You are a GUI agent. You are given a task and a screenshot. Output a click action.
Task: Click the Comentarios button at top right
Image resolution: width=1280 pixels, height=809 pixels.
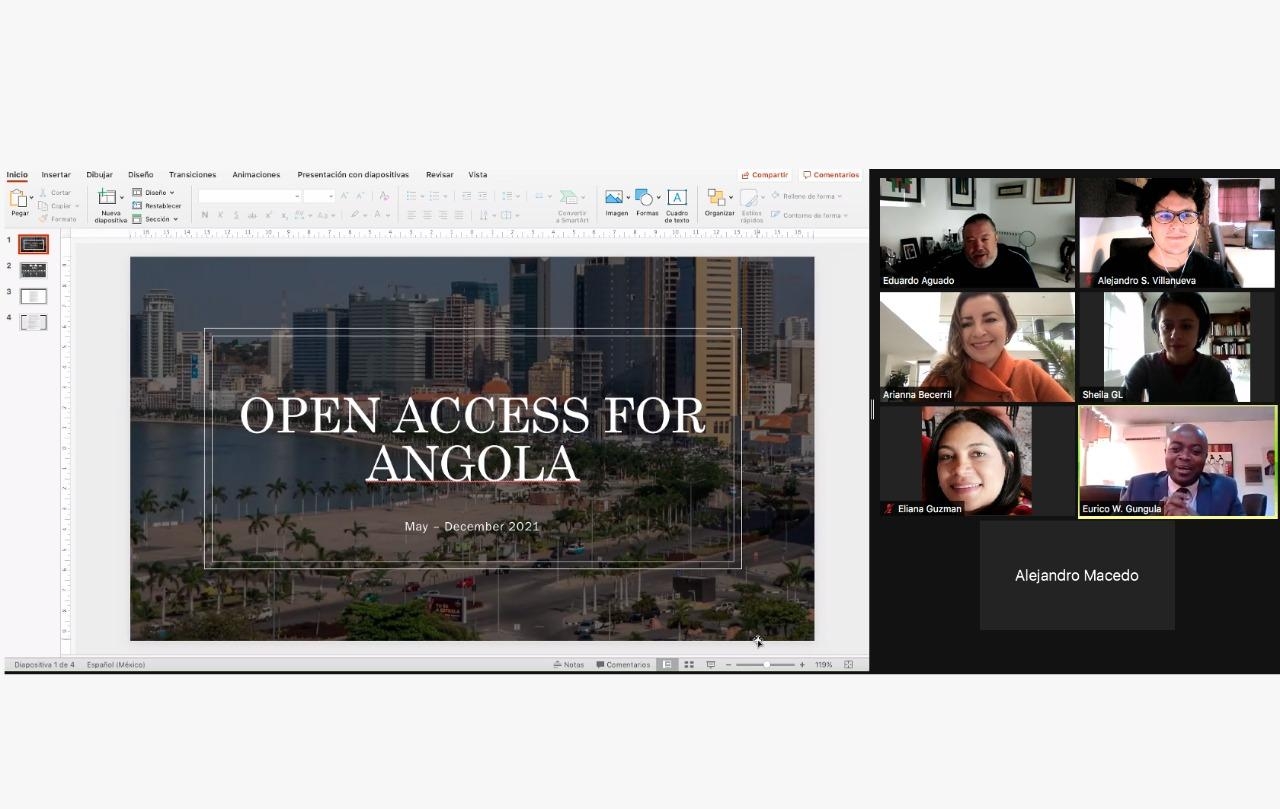coord(831,175)
